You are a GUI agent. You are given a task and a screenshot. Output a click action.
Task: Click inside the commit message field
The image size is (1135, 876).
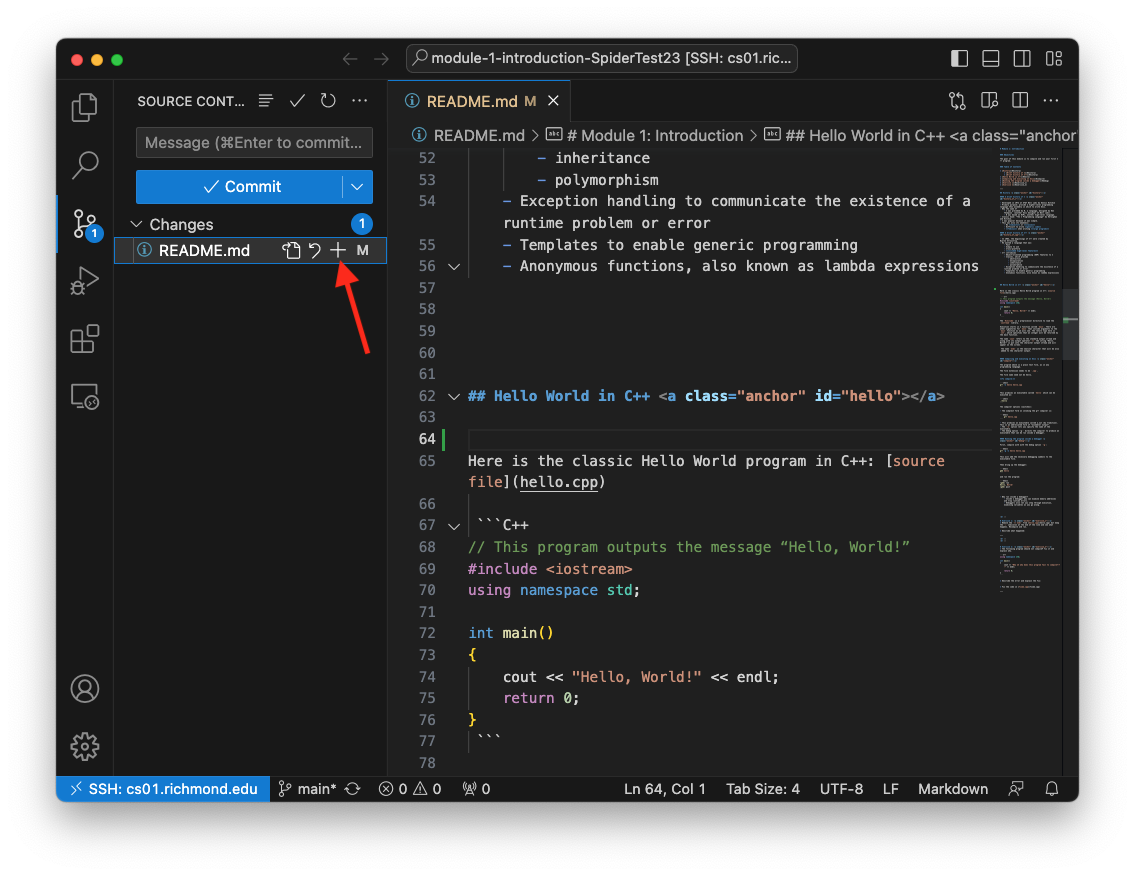click(x=254, y=143)
